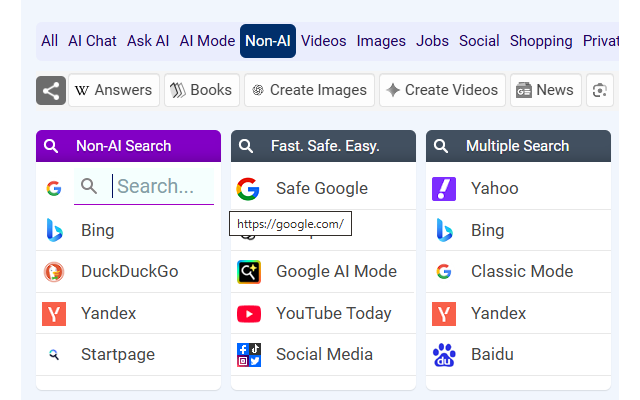Screen dimensions: 640x400
Task: Click the magnifier icon inside search field
Action: point(89,186)
